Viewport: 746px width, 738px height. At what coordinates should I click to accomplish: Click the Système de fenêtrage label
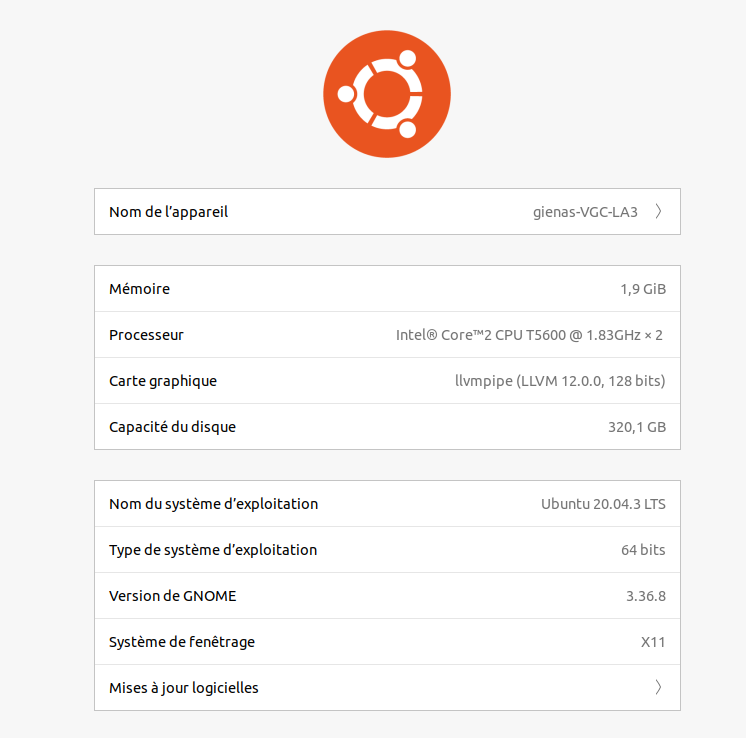point(182,642)
